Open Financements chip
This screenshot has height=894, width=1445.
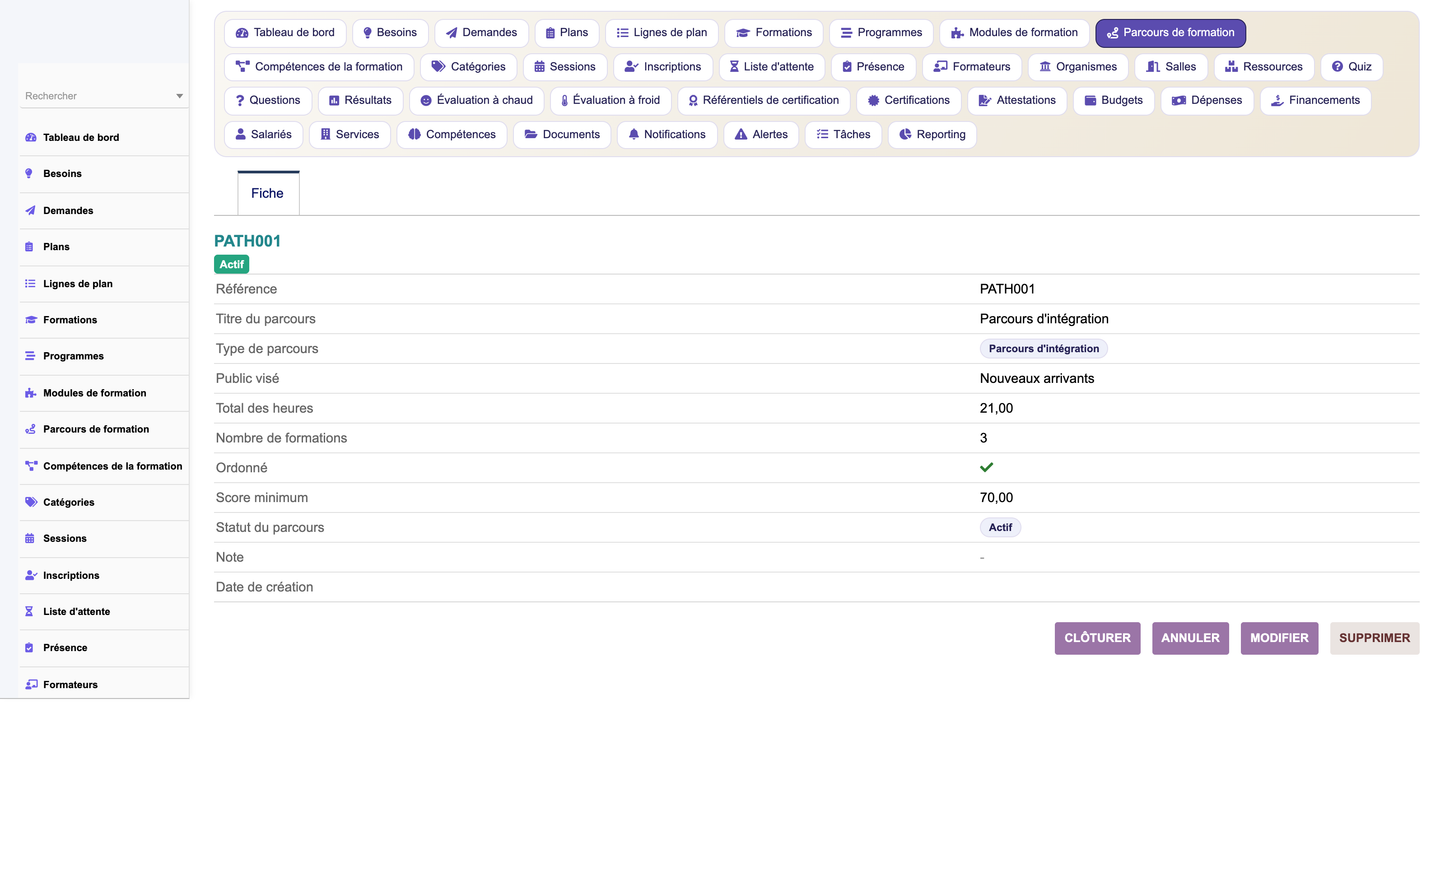tap(1315, 100)
